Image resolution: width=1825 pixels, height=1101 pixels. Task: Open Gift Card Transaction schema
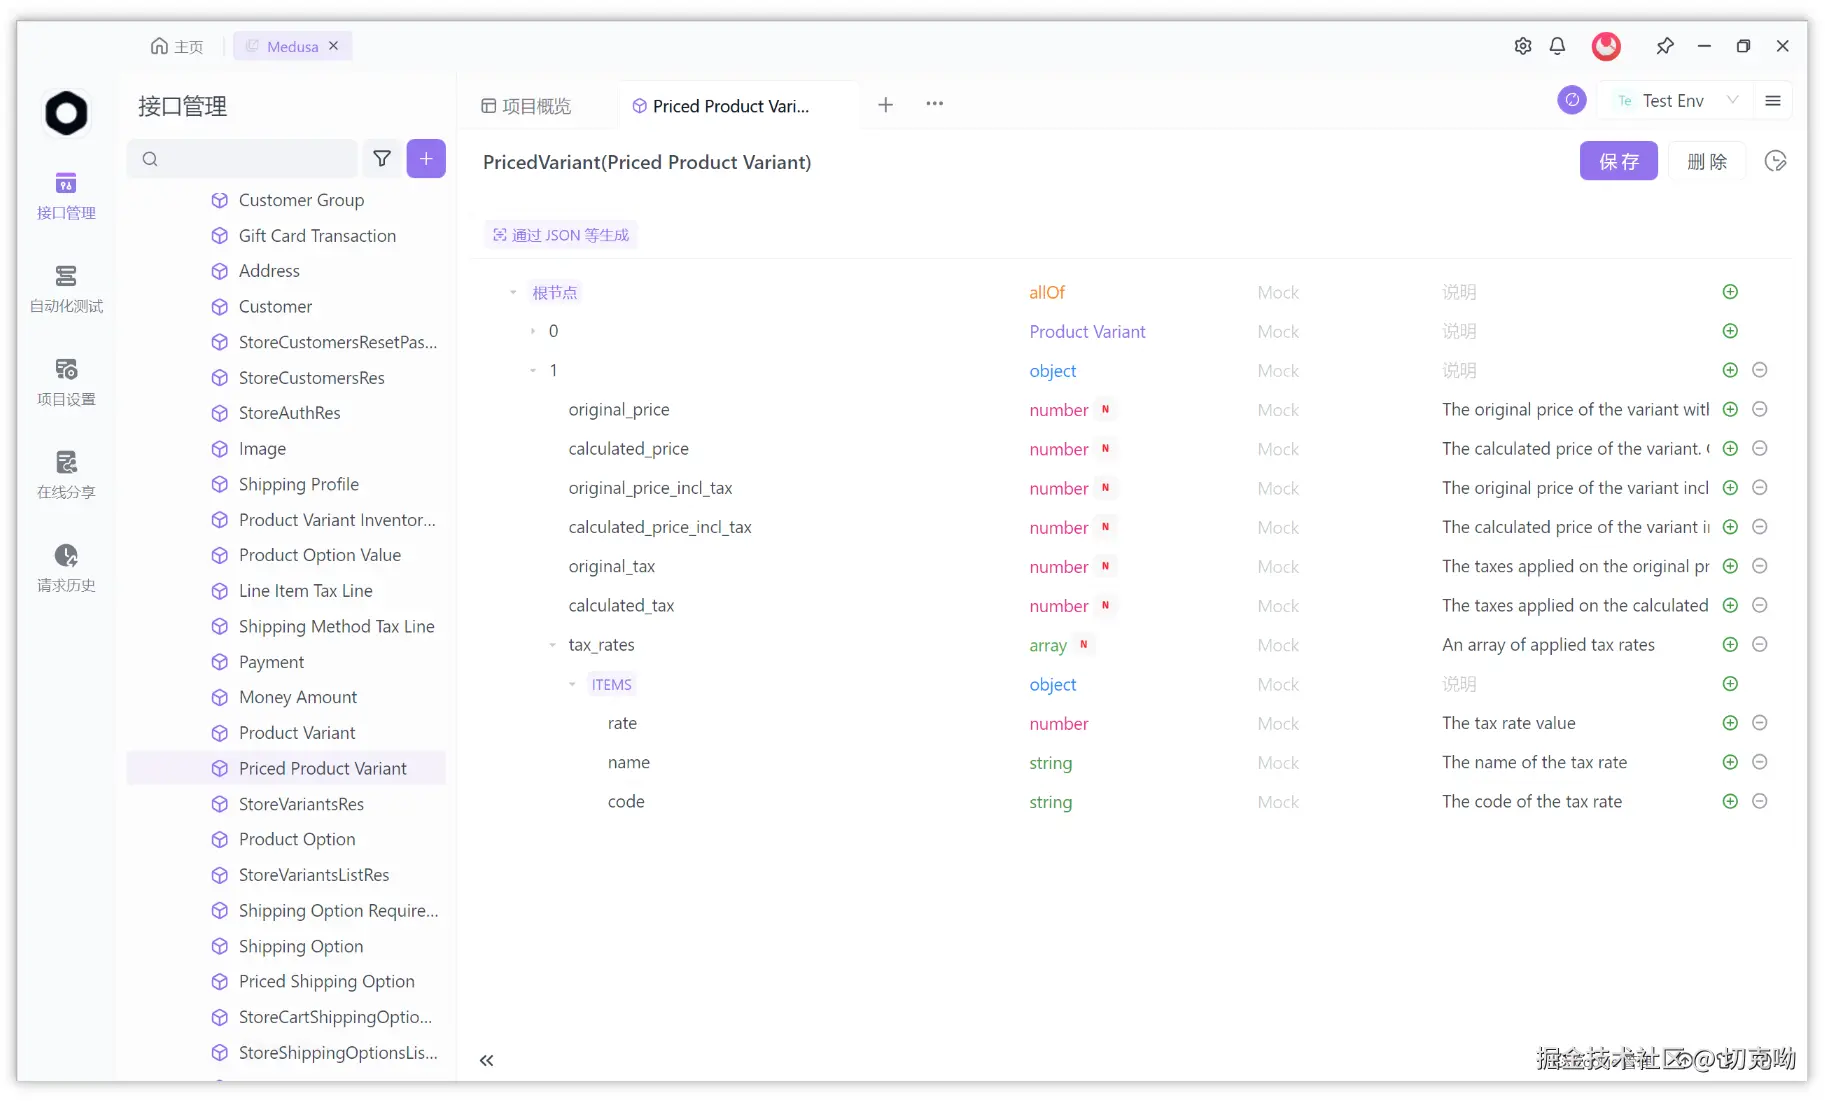coord(317,236)
